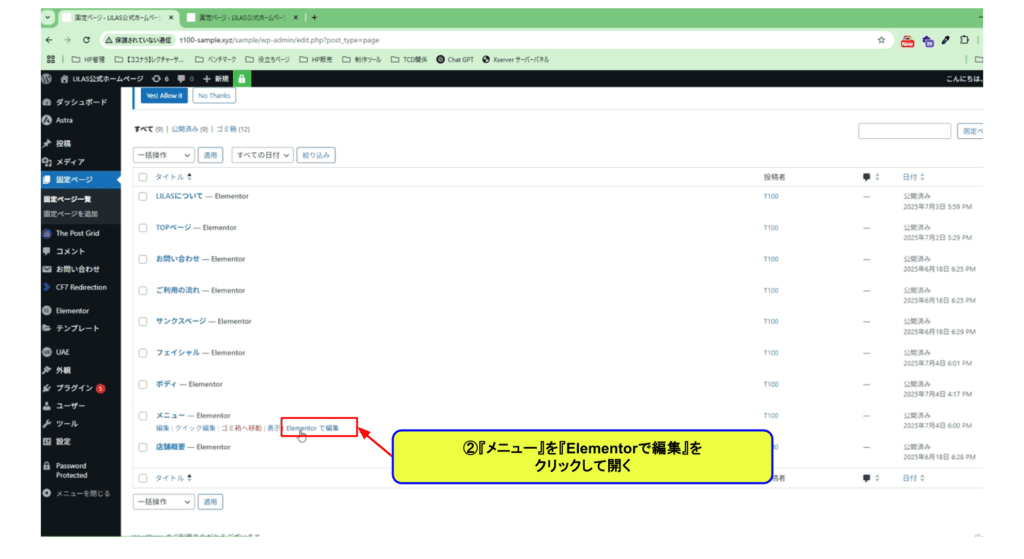Sort by the comments column in header

pyautogui.click(x=871, y=177)
